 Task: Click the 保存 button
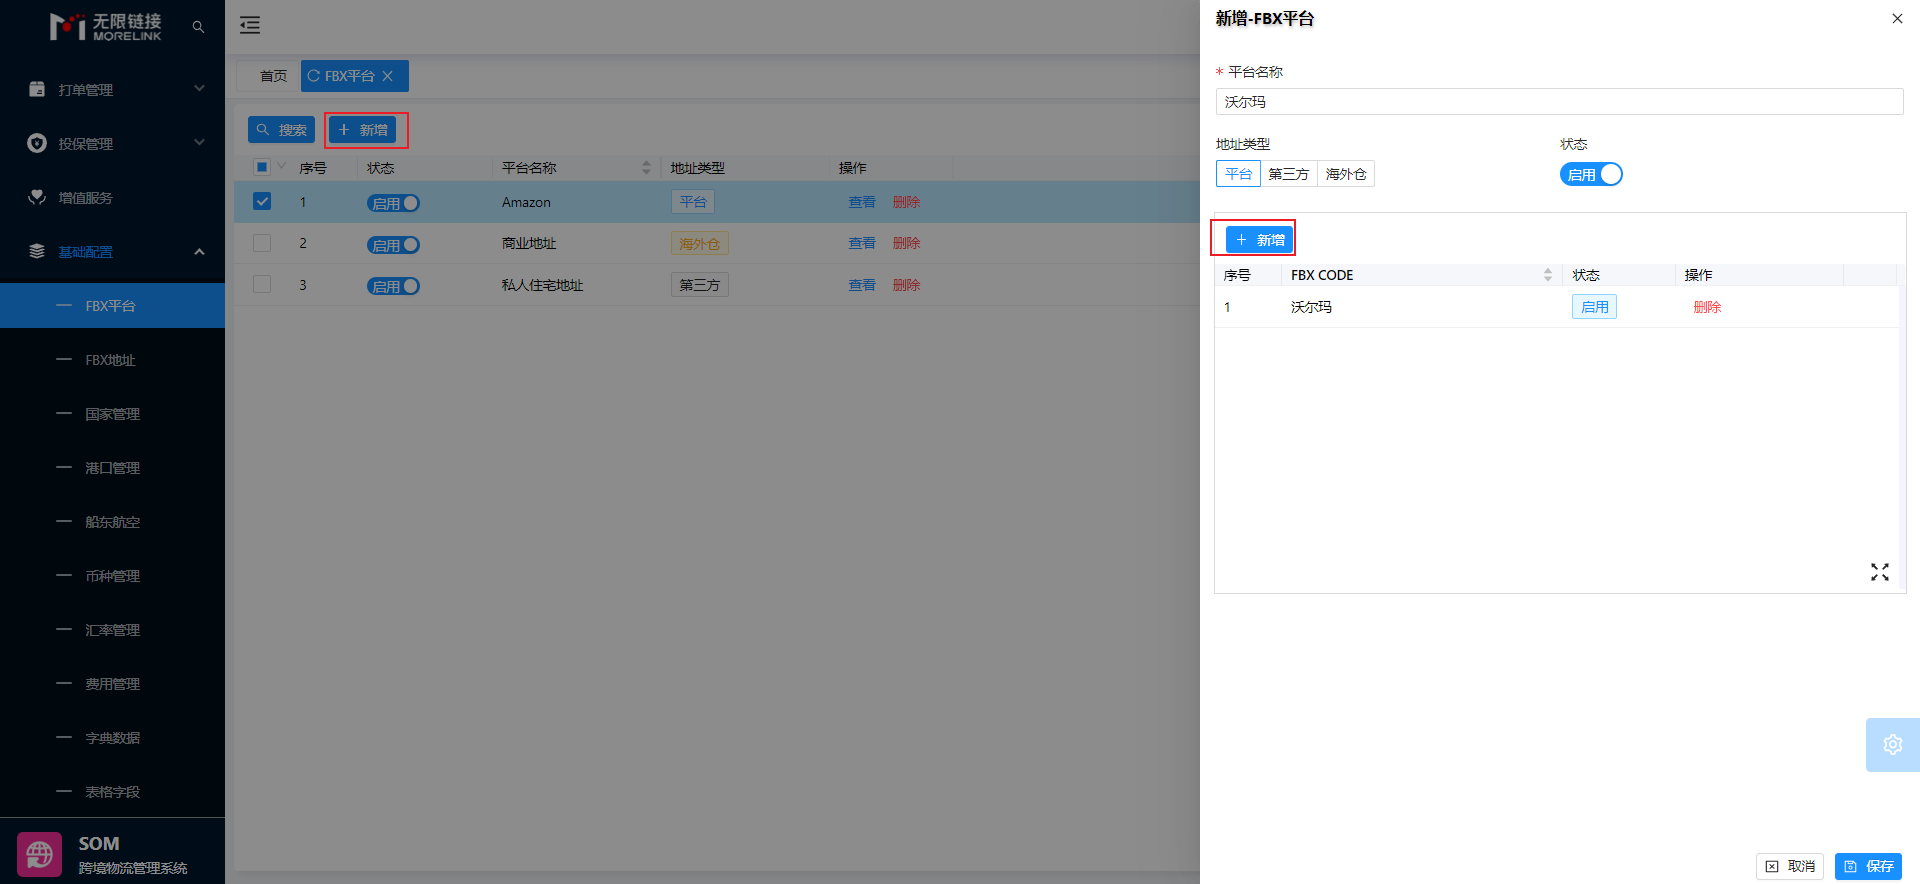[1868, 866]
